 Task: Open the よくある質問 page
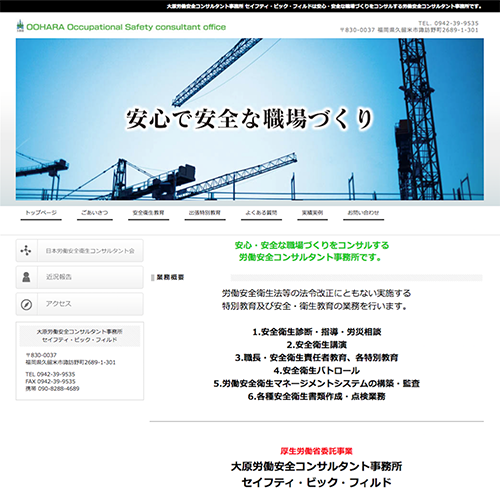click(261, 213)
